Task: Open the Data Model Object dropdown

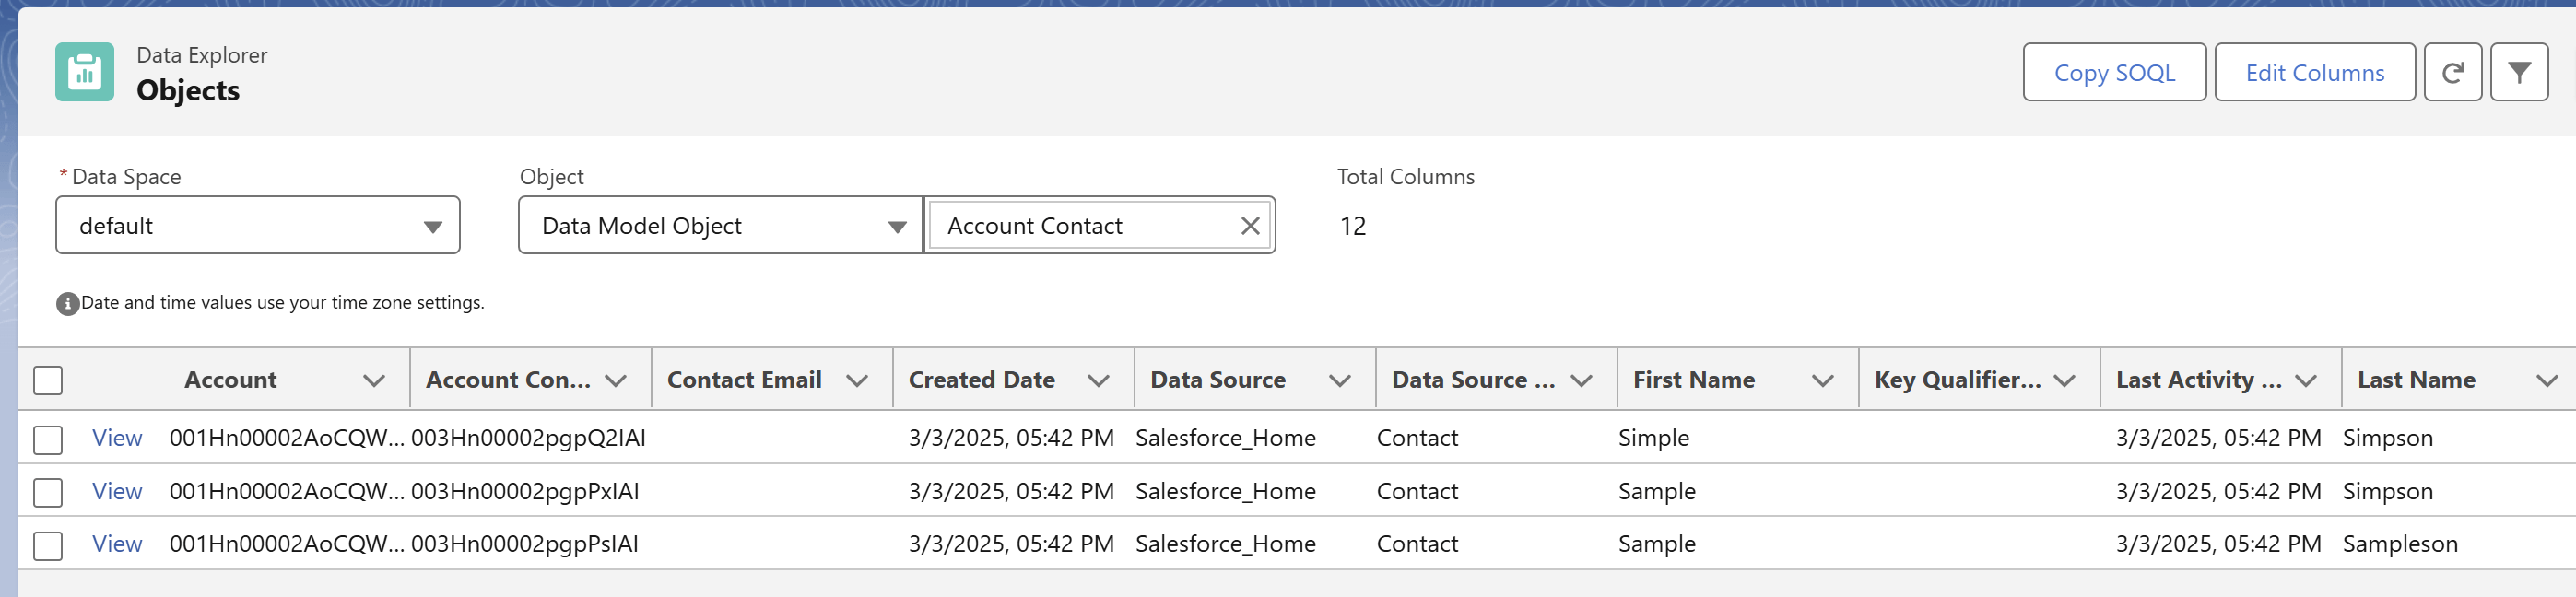Action: (x=720, y=226)
